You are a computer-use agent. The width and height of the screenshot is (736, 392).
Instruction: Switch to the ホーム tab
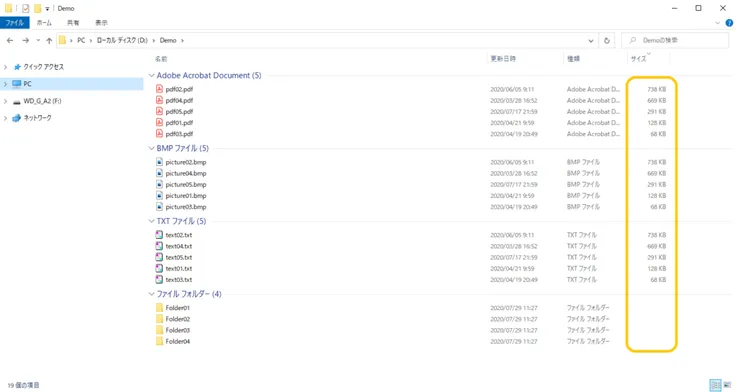pos(44,23)
